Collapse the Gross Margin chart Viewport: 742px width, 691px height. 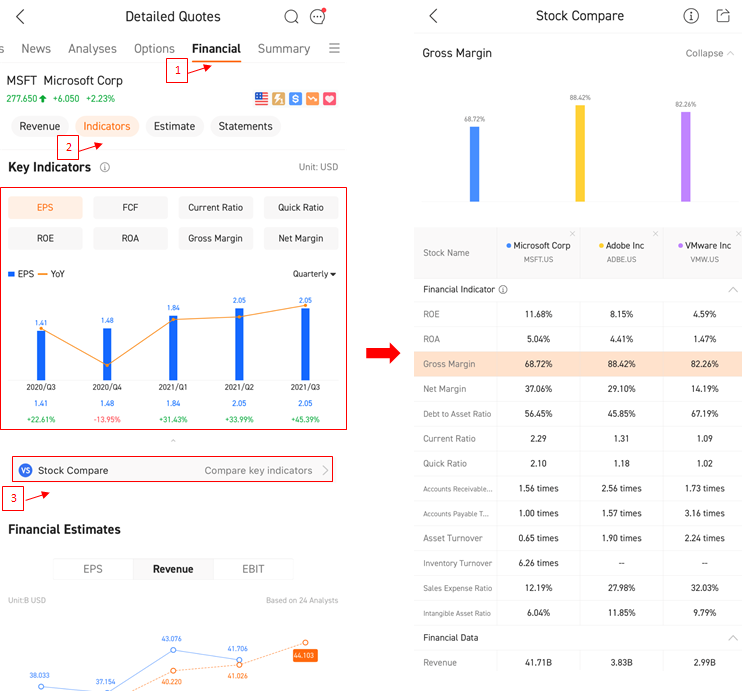click(x=710, y=53)
